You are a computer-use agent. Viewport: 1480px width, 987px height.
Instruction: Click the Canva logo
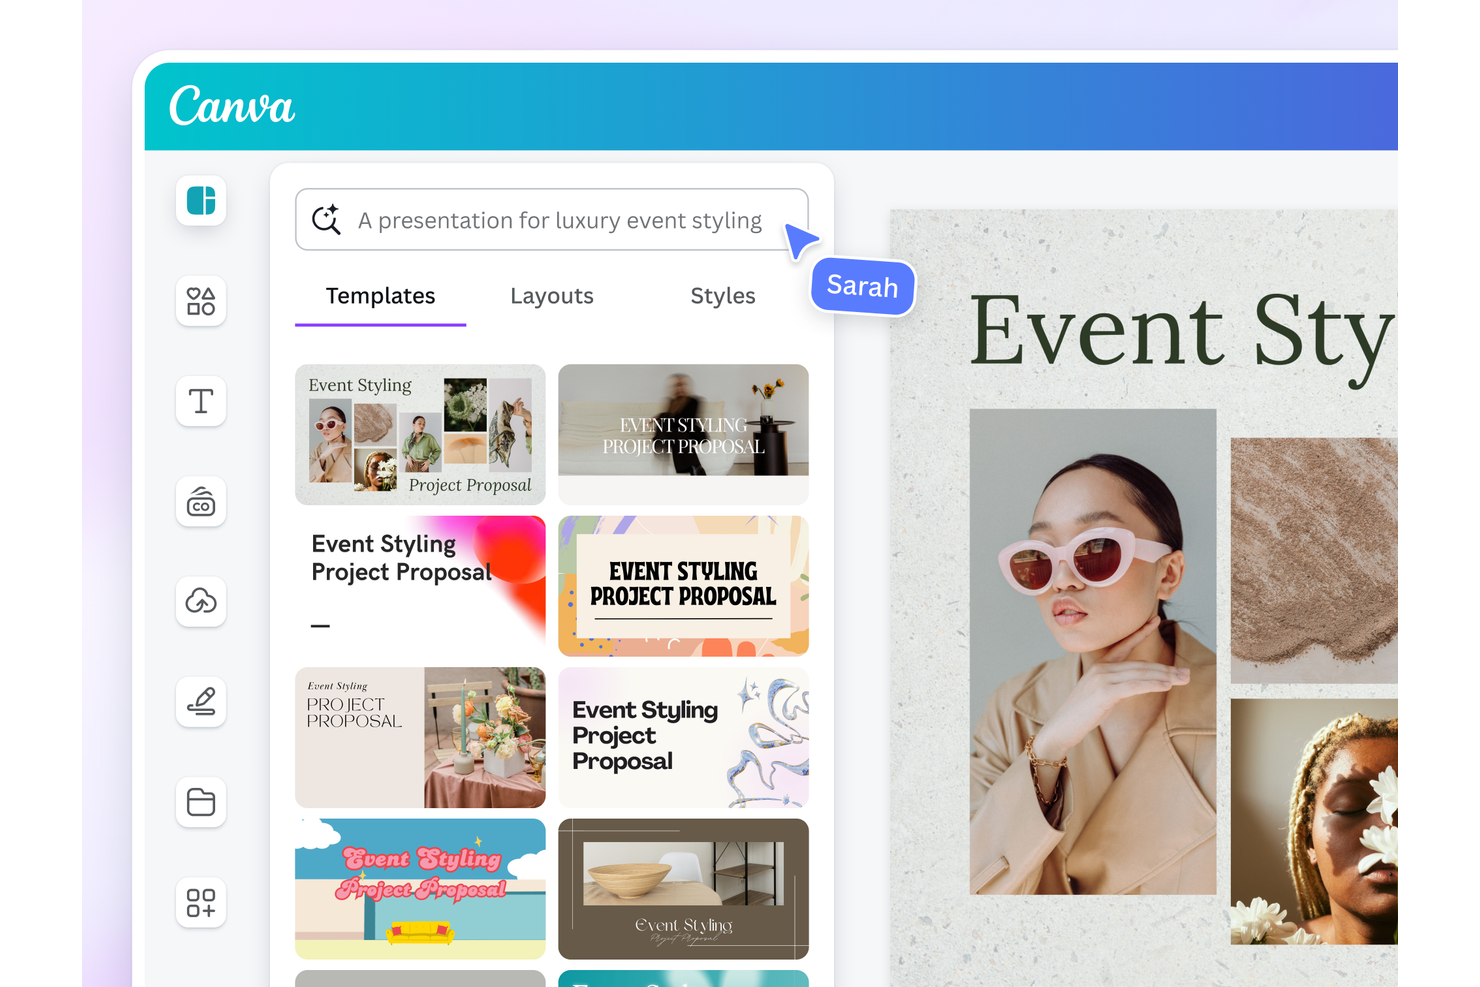[x=232, y=107]
